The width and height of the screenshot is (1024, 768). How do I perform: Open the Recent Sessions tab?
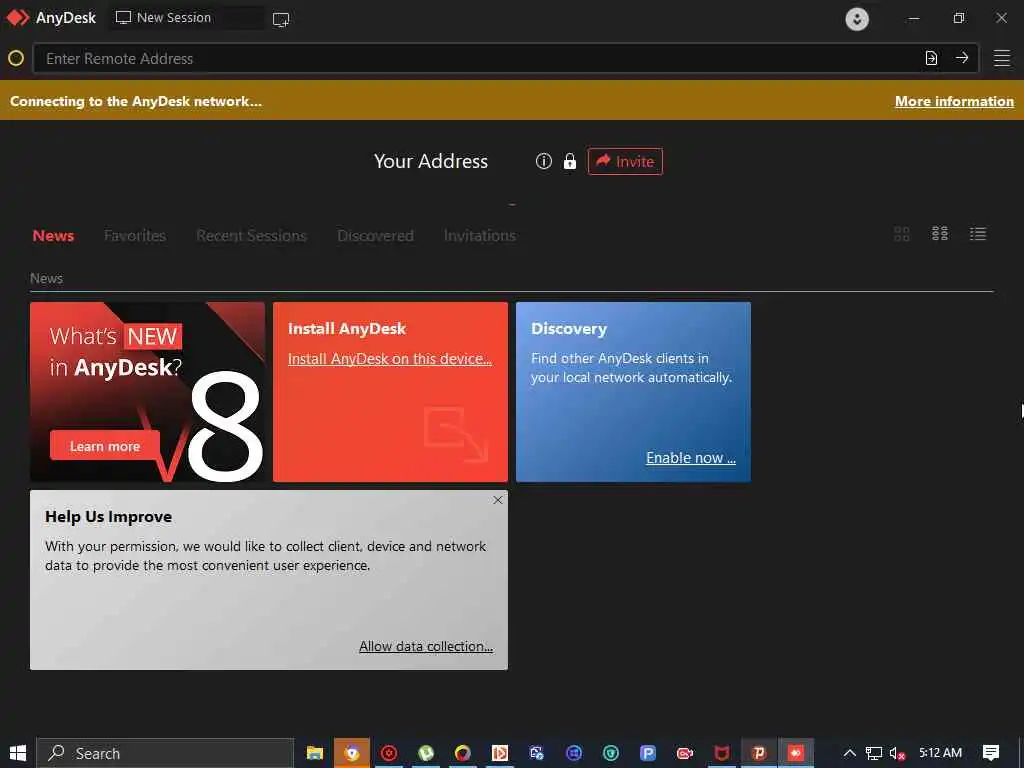[251, 236]
